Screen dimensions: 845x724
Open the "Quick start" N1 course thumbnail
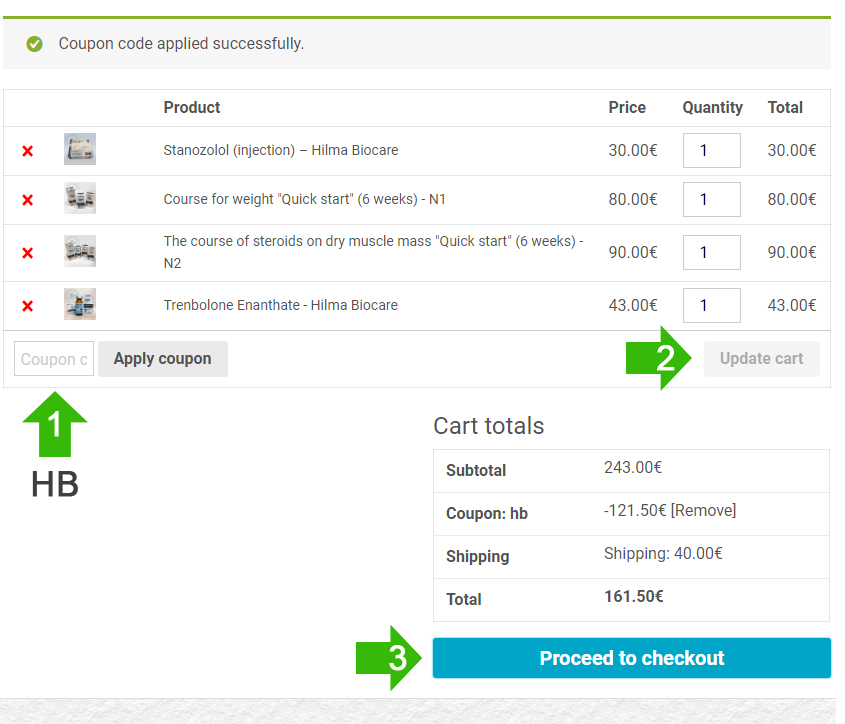point(80,199)
